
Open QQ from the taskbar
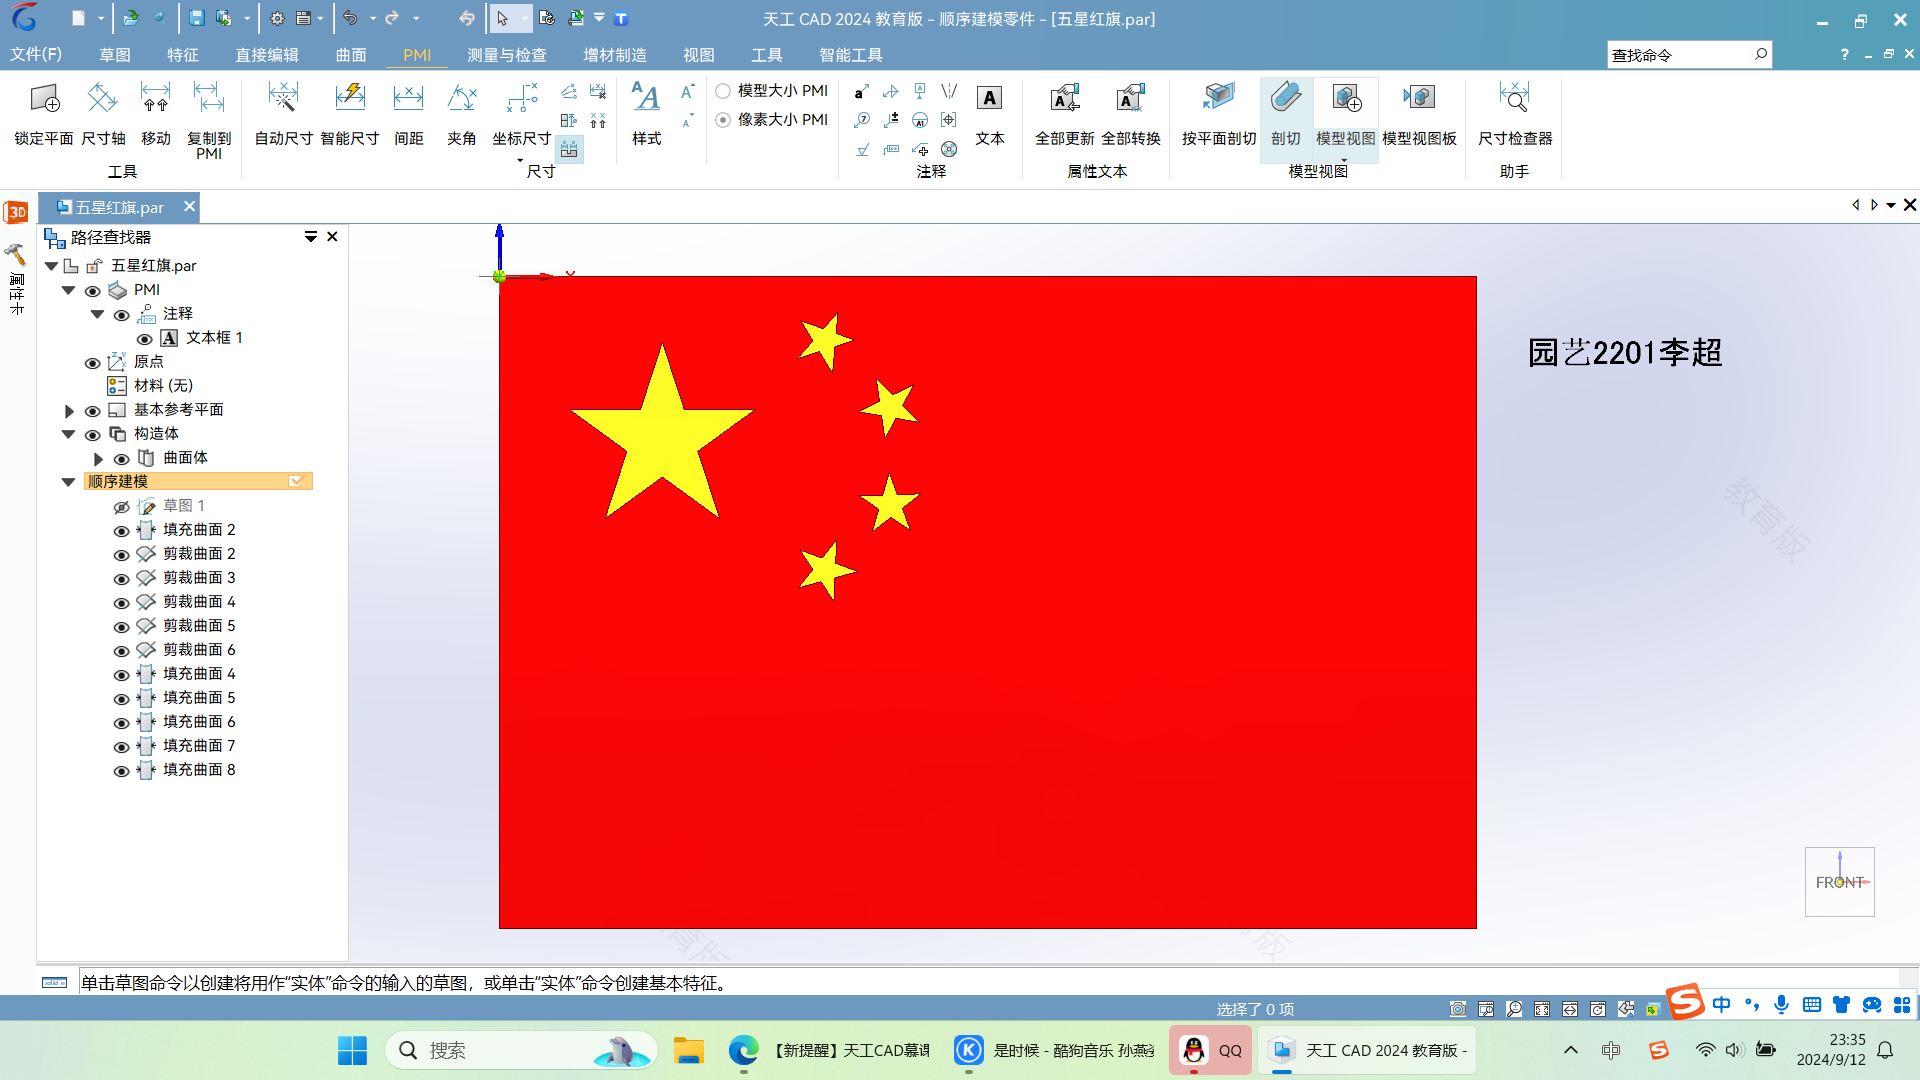click(x=1210, y=1051)
